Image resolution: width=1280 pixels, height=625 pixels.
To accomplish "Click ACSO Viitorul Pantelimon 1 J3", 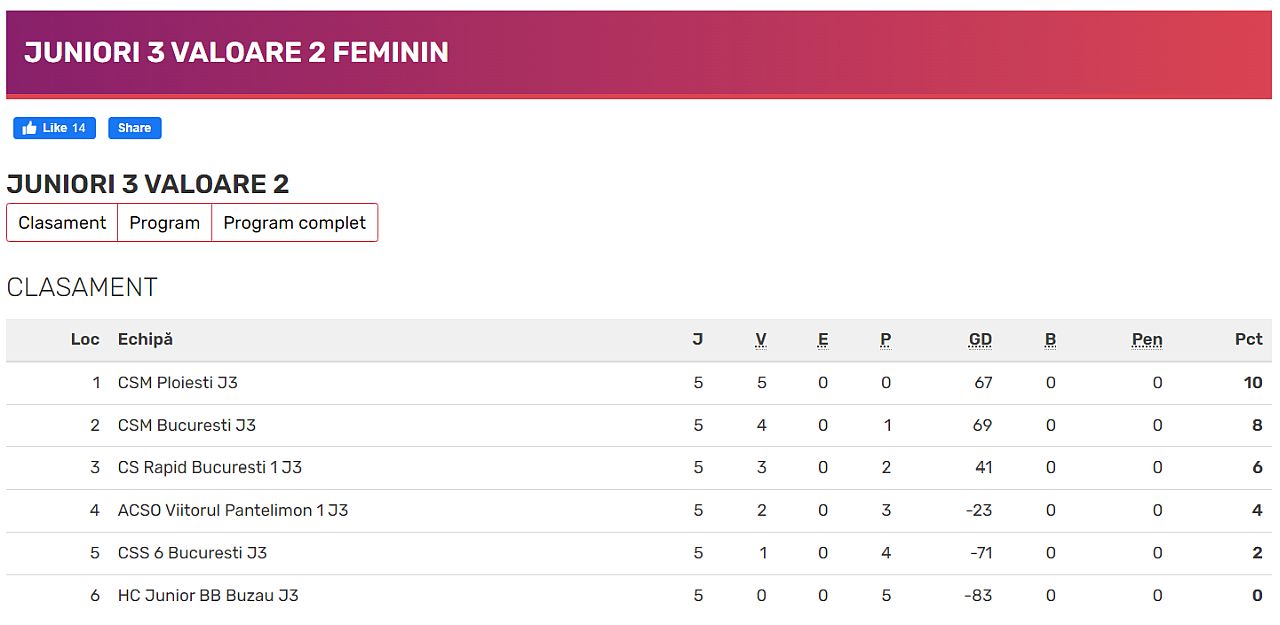I will coord(233,511).
